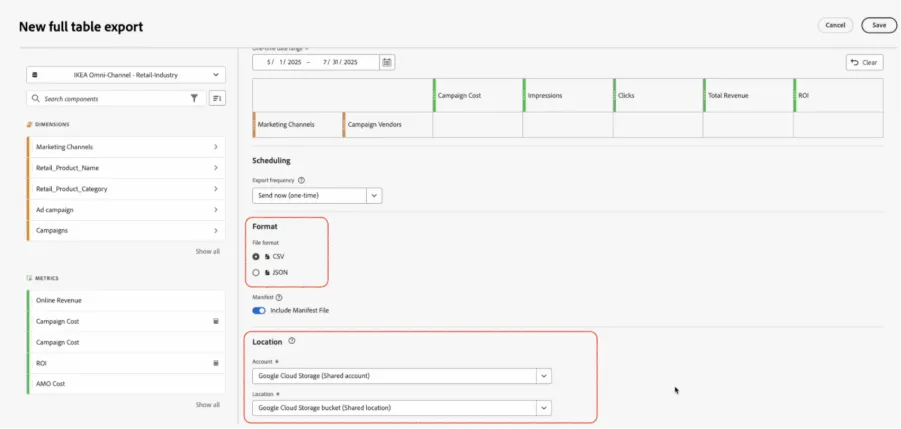Click the Export frequency help icon

pos(302,180)
